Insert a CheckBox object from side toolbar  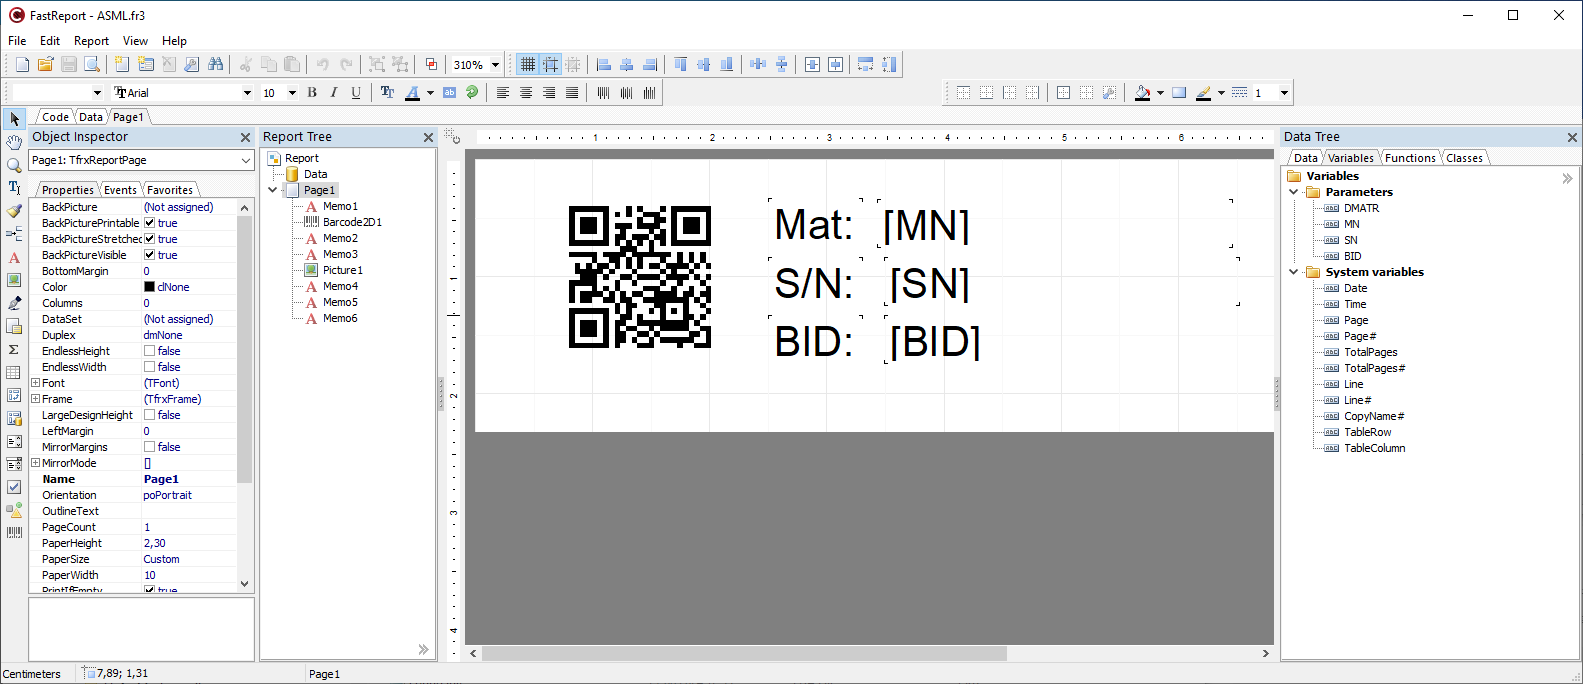[x=14, y=487]
